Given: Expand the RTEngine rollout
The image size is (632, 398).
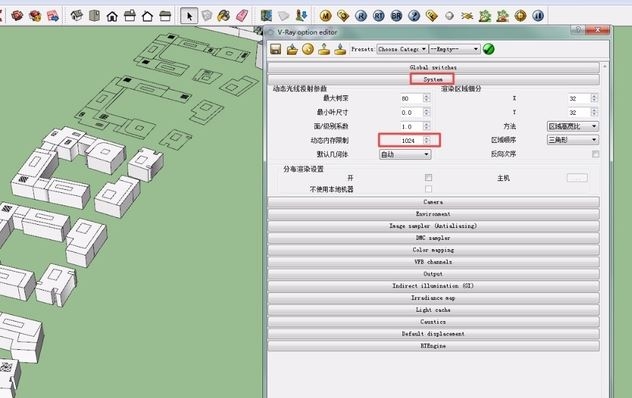Looking at the screenshot, I should (x=433, y=346).
